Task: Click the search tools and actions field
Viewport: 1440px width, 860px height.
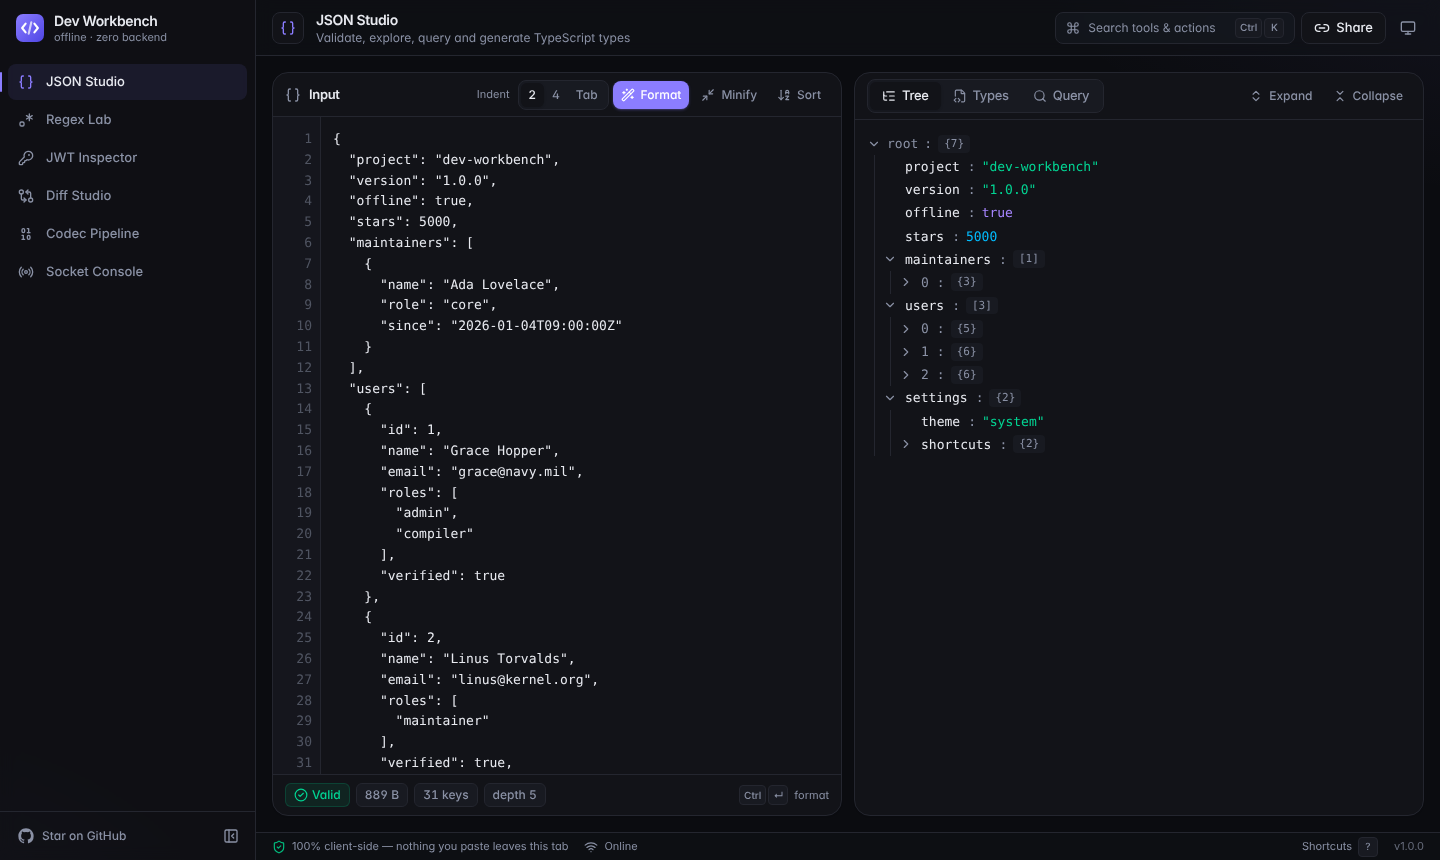Action: click(1174, 28)
